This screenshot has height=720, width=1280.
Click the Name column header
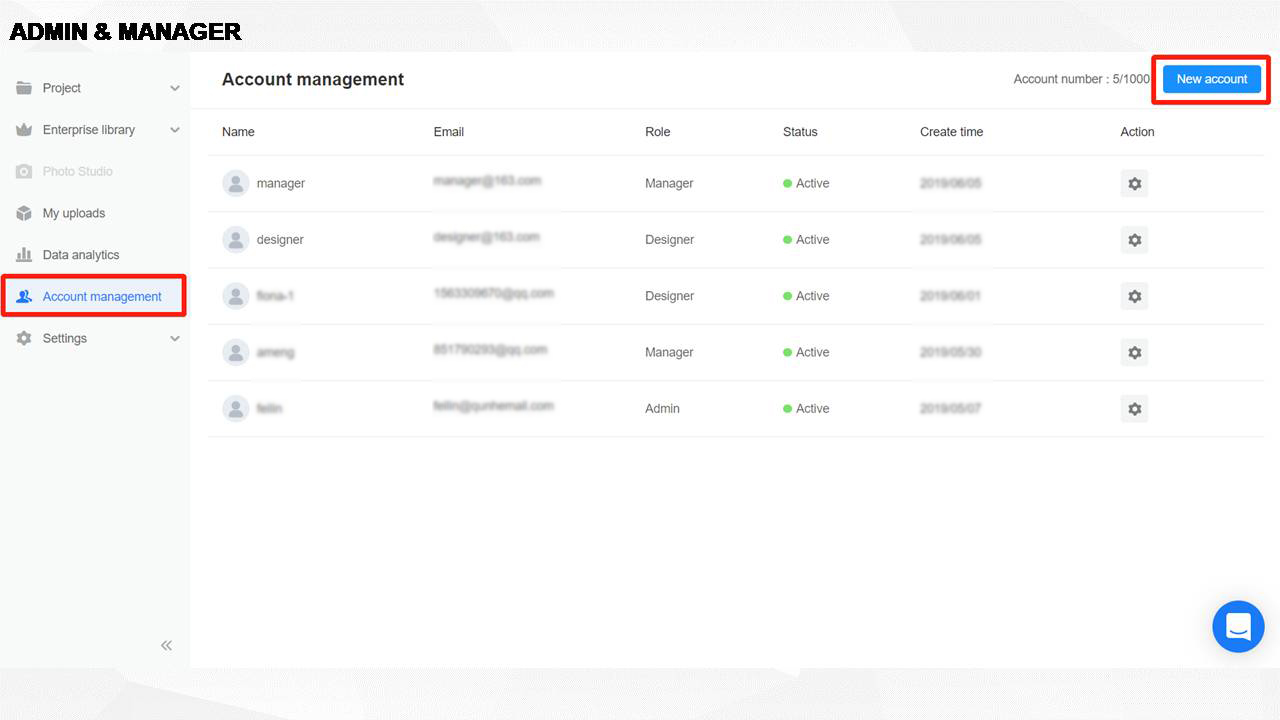238,132
